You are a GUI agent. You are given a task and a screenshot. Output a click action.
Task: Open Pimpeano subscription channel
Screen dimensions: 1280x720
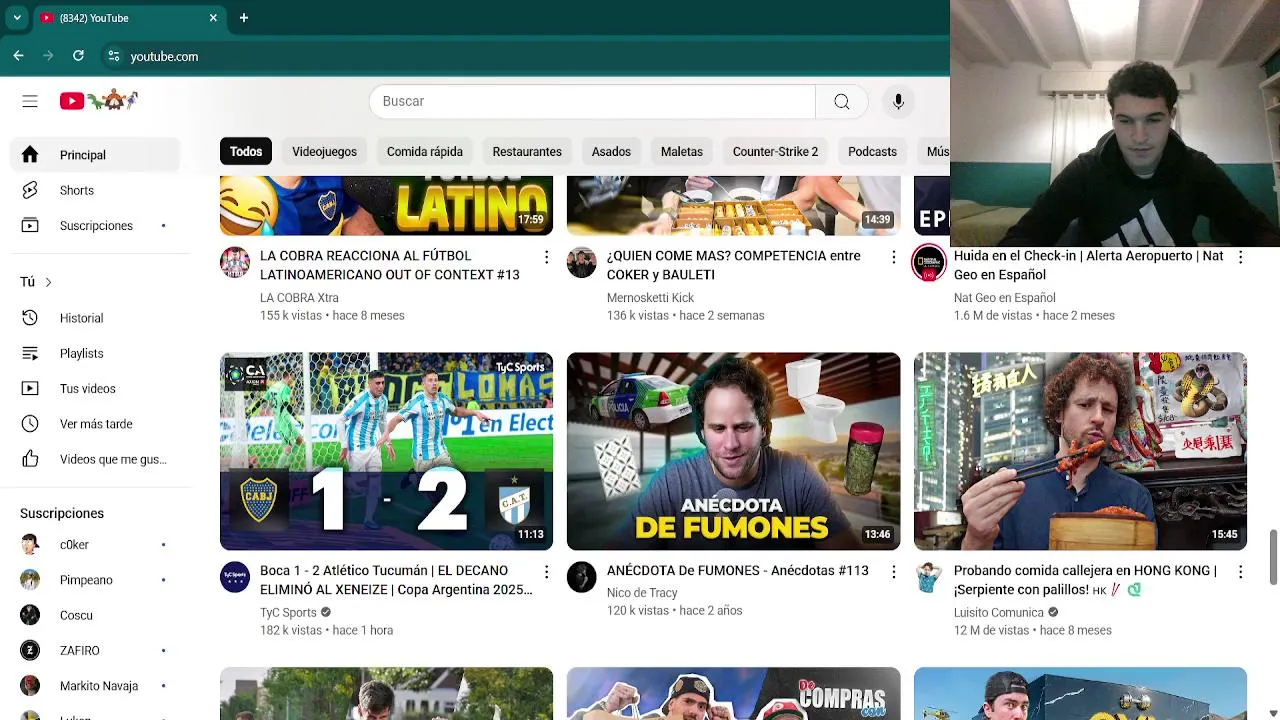pyautogui.click(x=95, y=580)
